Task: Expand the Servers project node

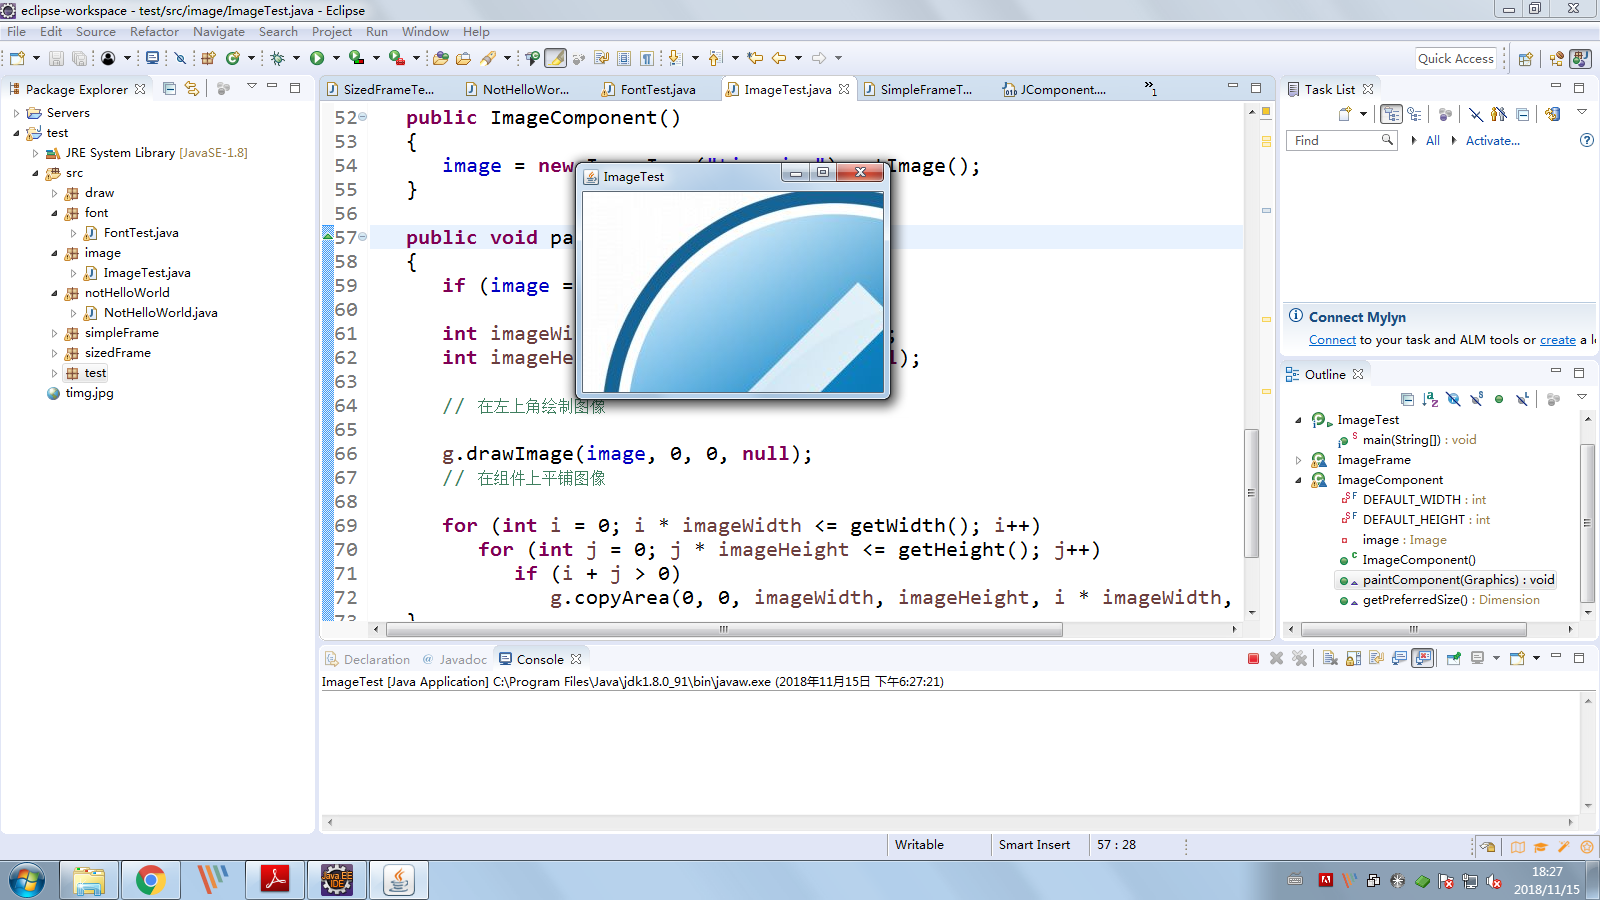Action: click(16, 113)
